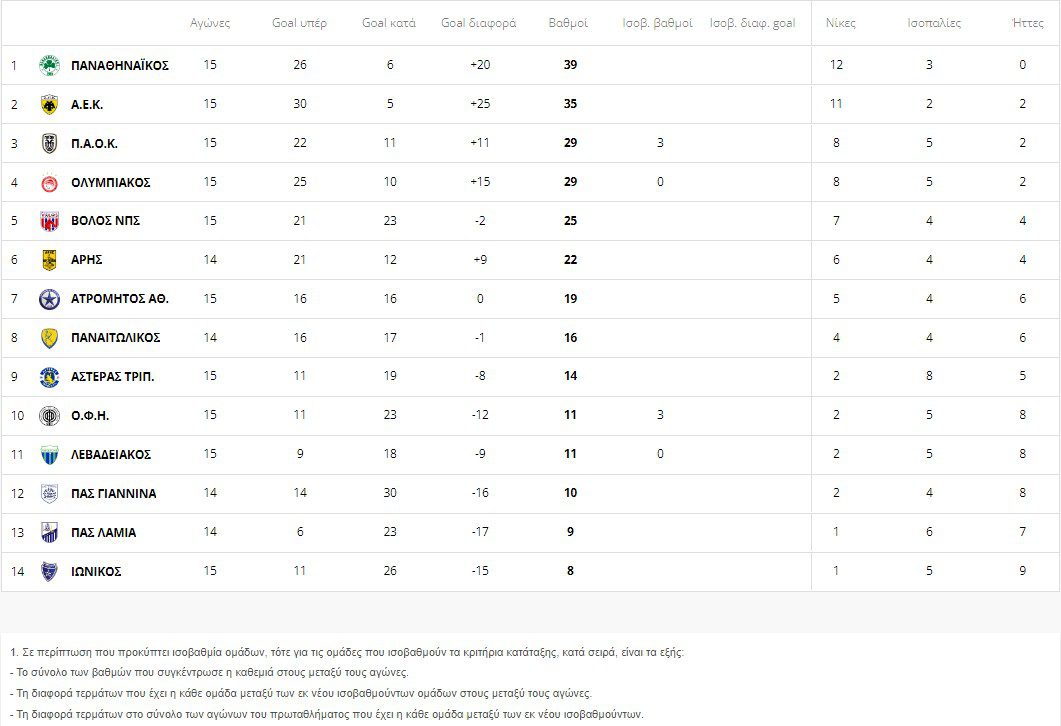Screen dimensions: 1061x726
Task: Click the AEK yellow club crest
Action: click(x=49, y=105)
